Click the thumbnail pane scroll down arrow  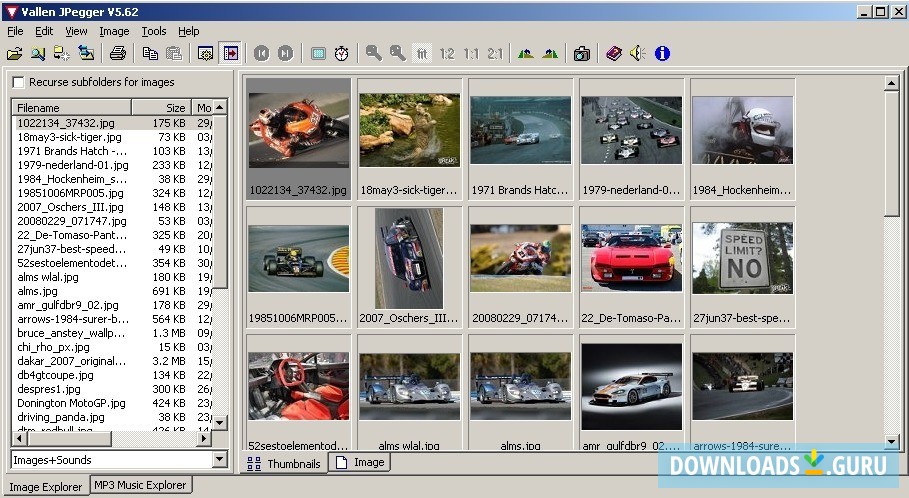[891, 442]
